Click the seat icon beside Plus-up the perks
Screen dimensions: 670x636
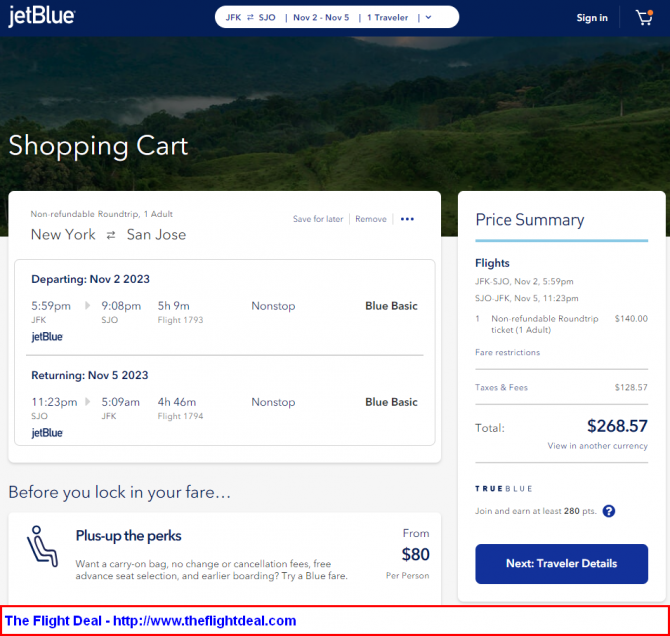coord(42,546)
